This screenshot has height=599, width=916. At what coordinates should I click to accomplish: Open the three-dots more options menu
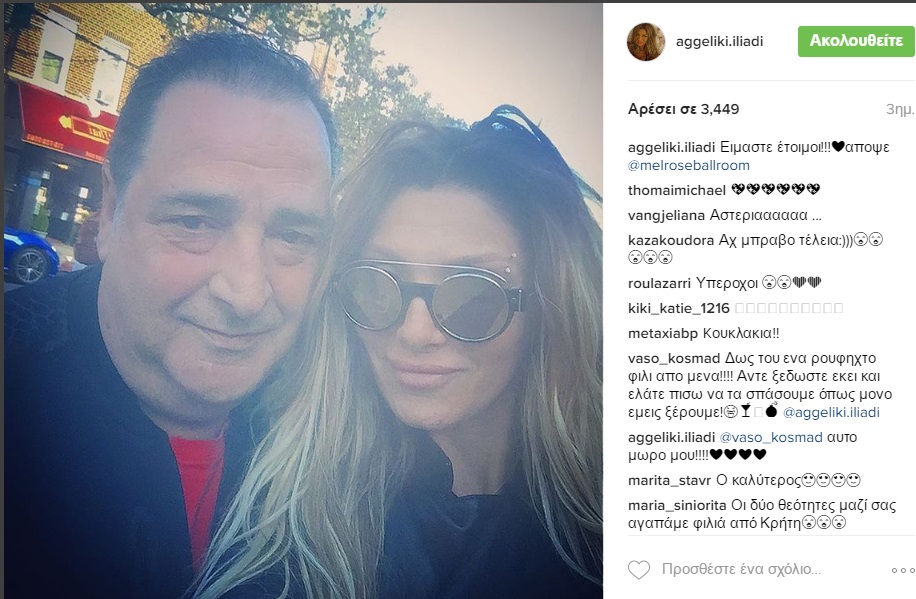[903, 570]
